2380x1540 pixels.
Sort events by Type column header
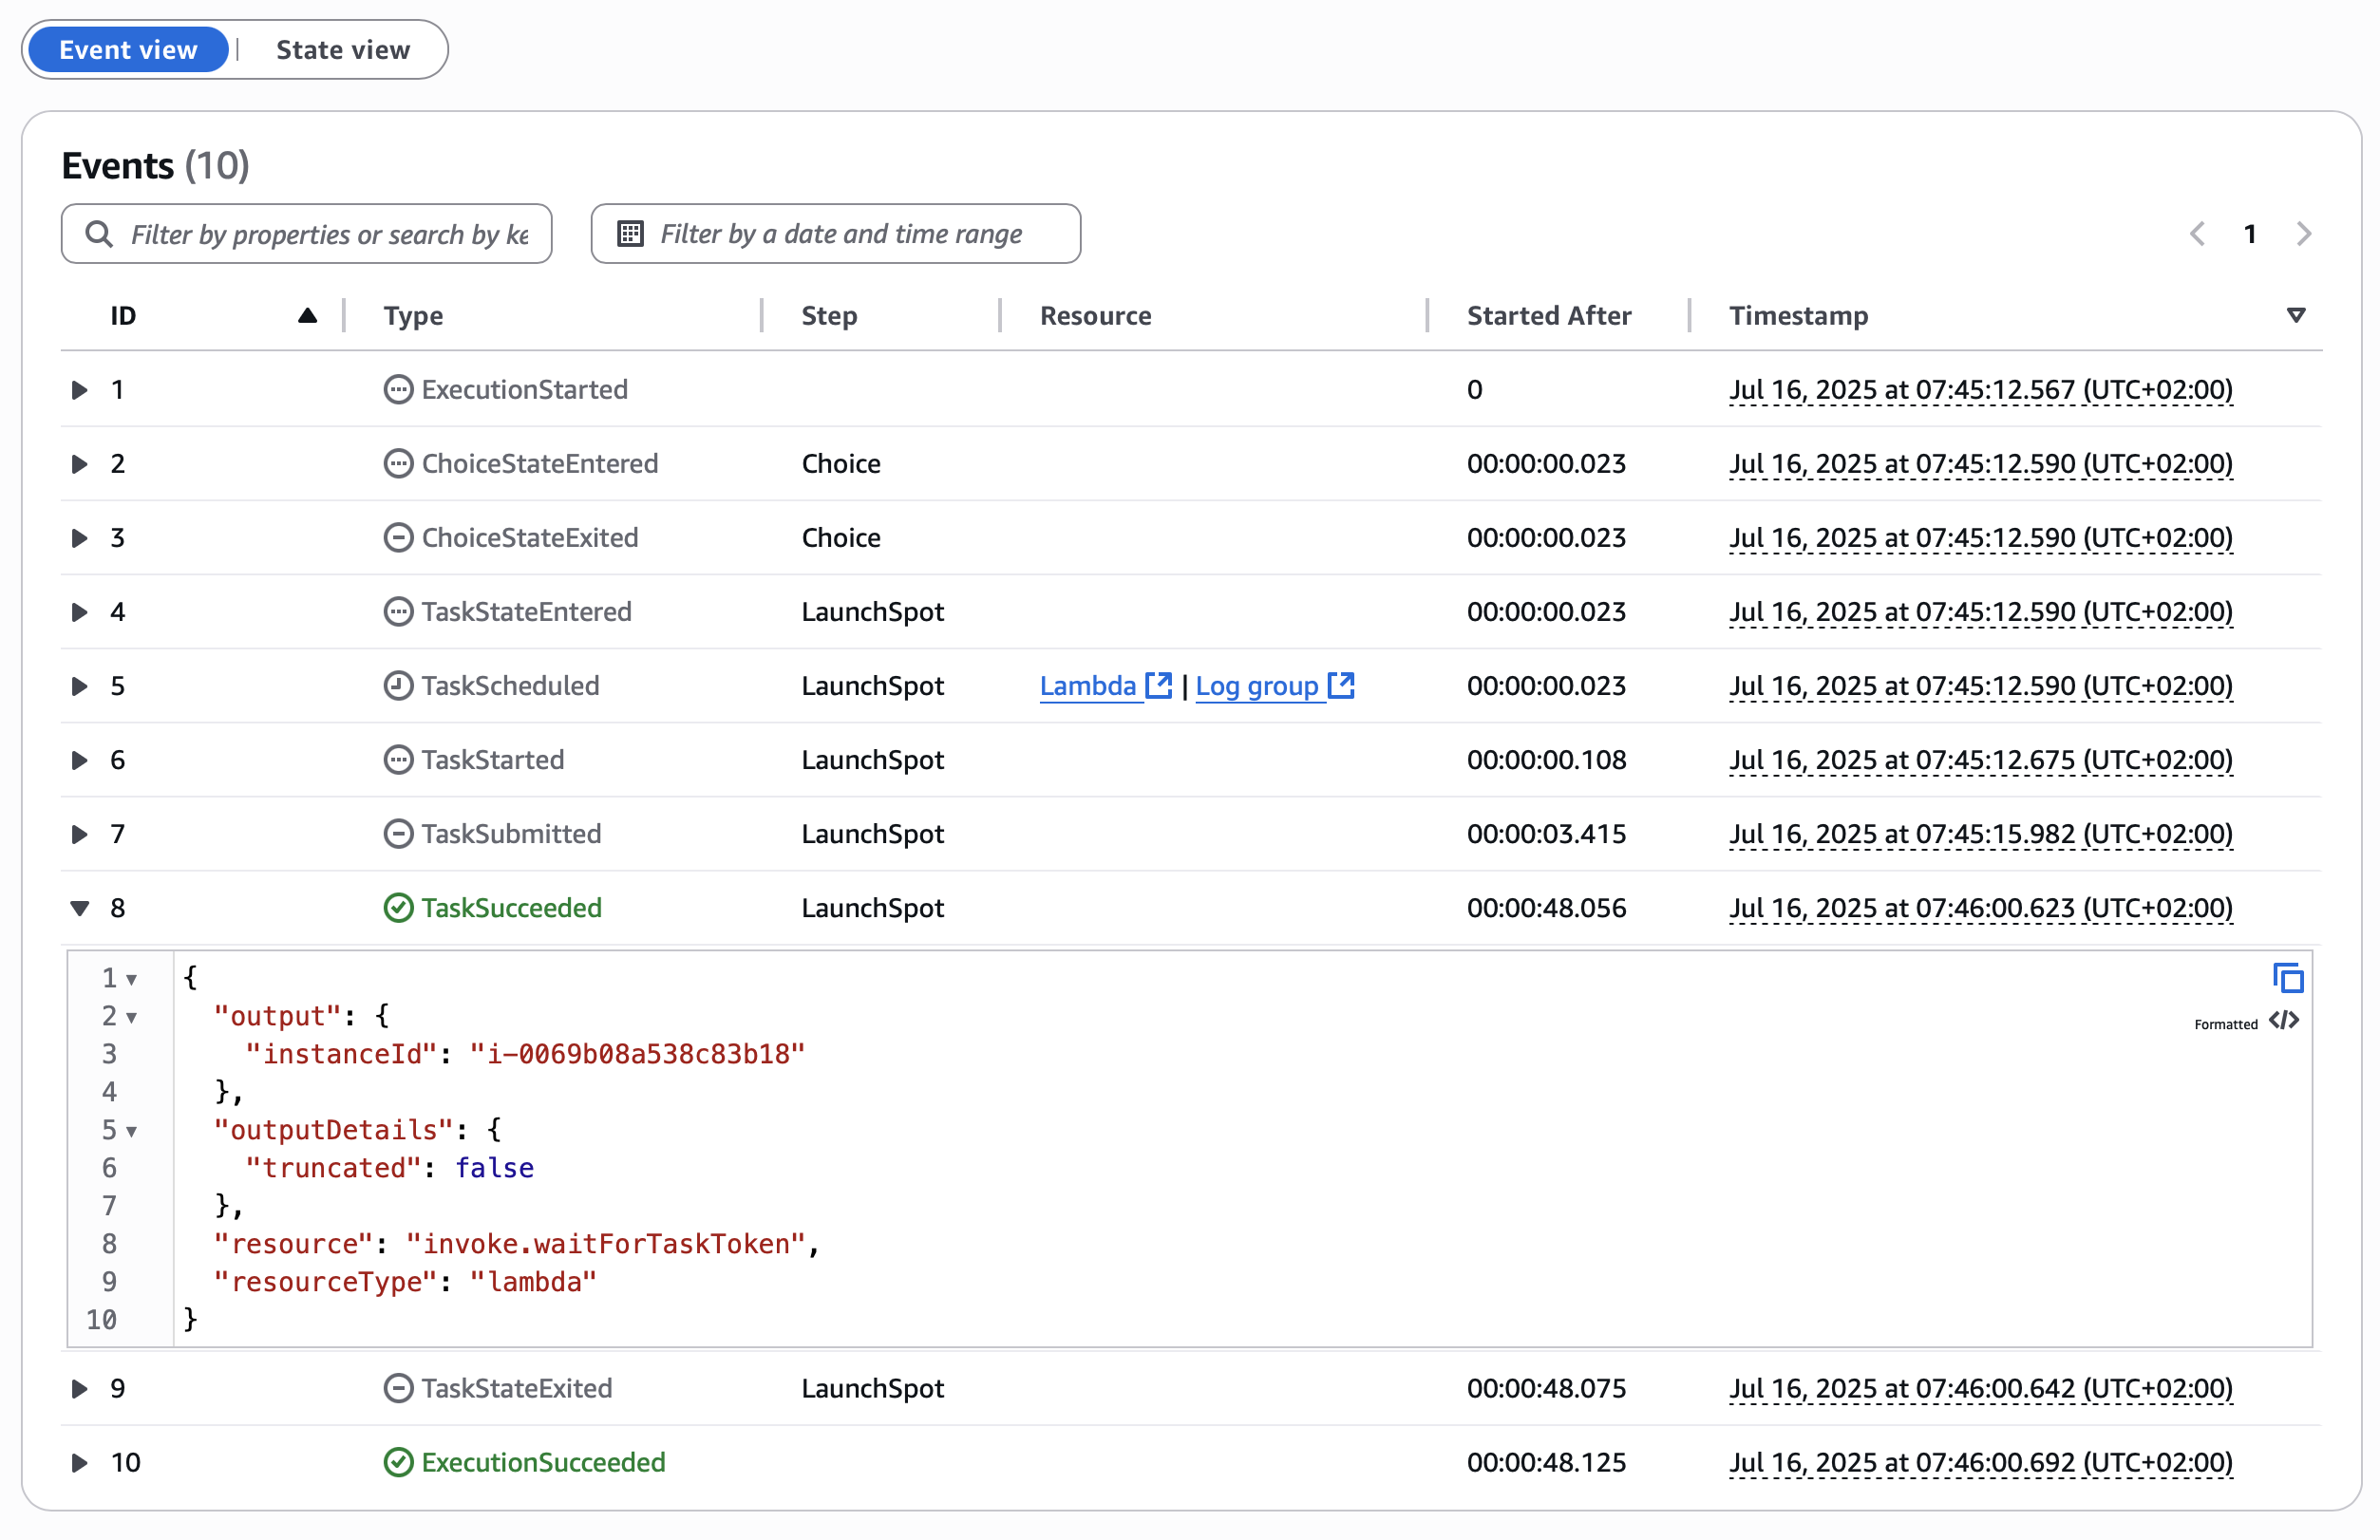pyautogui.click(x=413, y=316)
